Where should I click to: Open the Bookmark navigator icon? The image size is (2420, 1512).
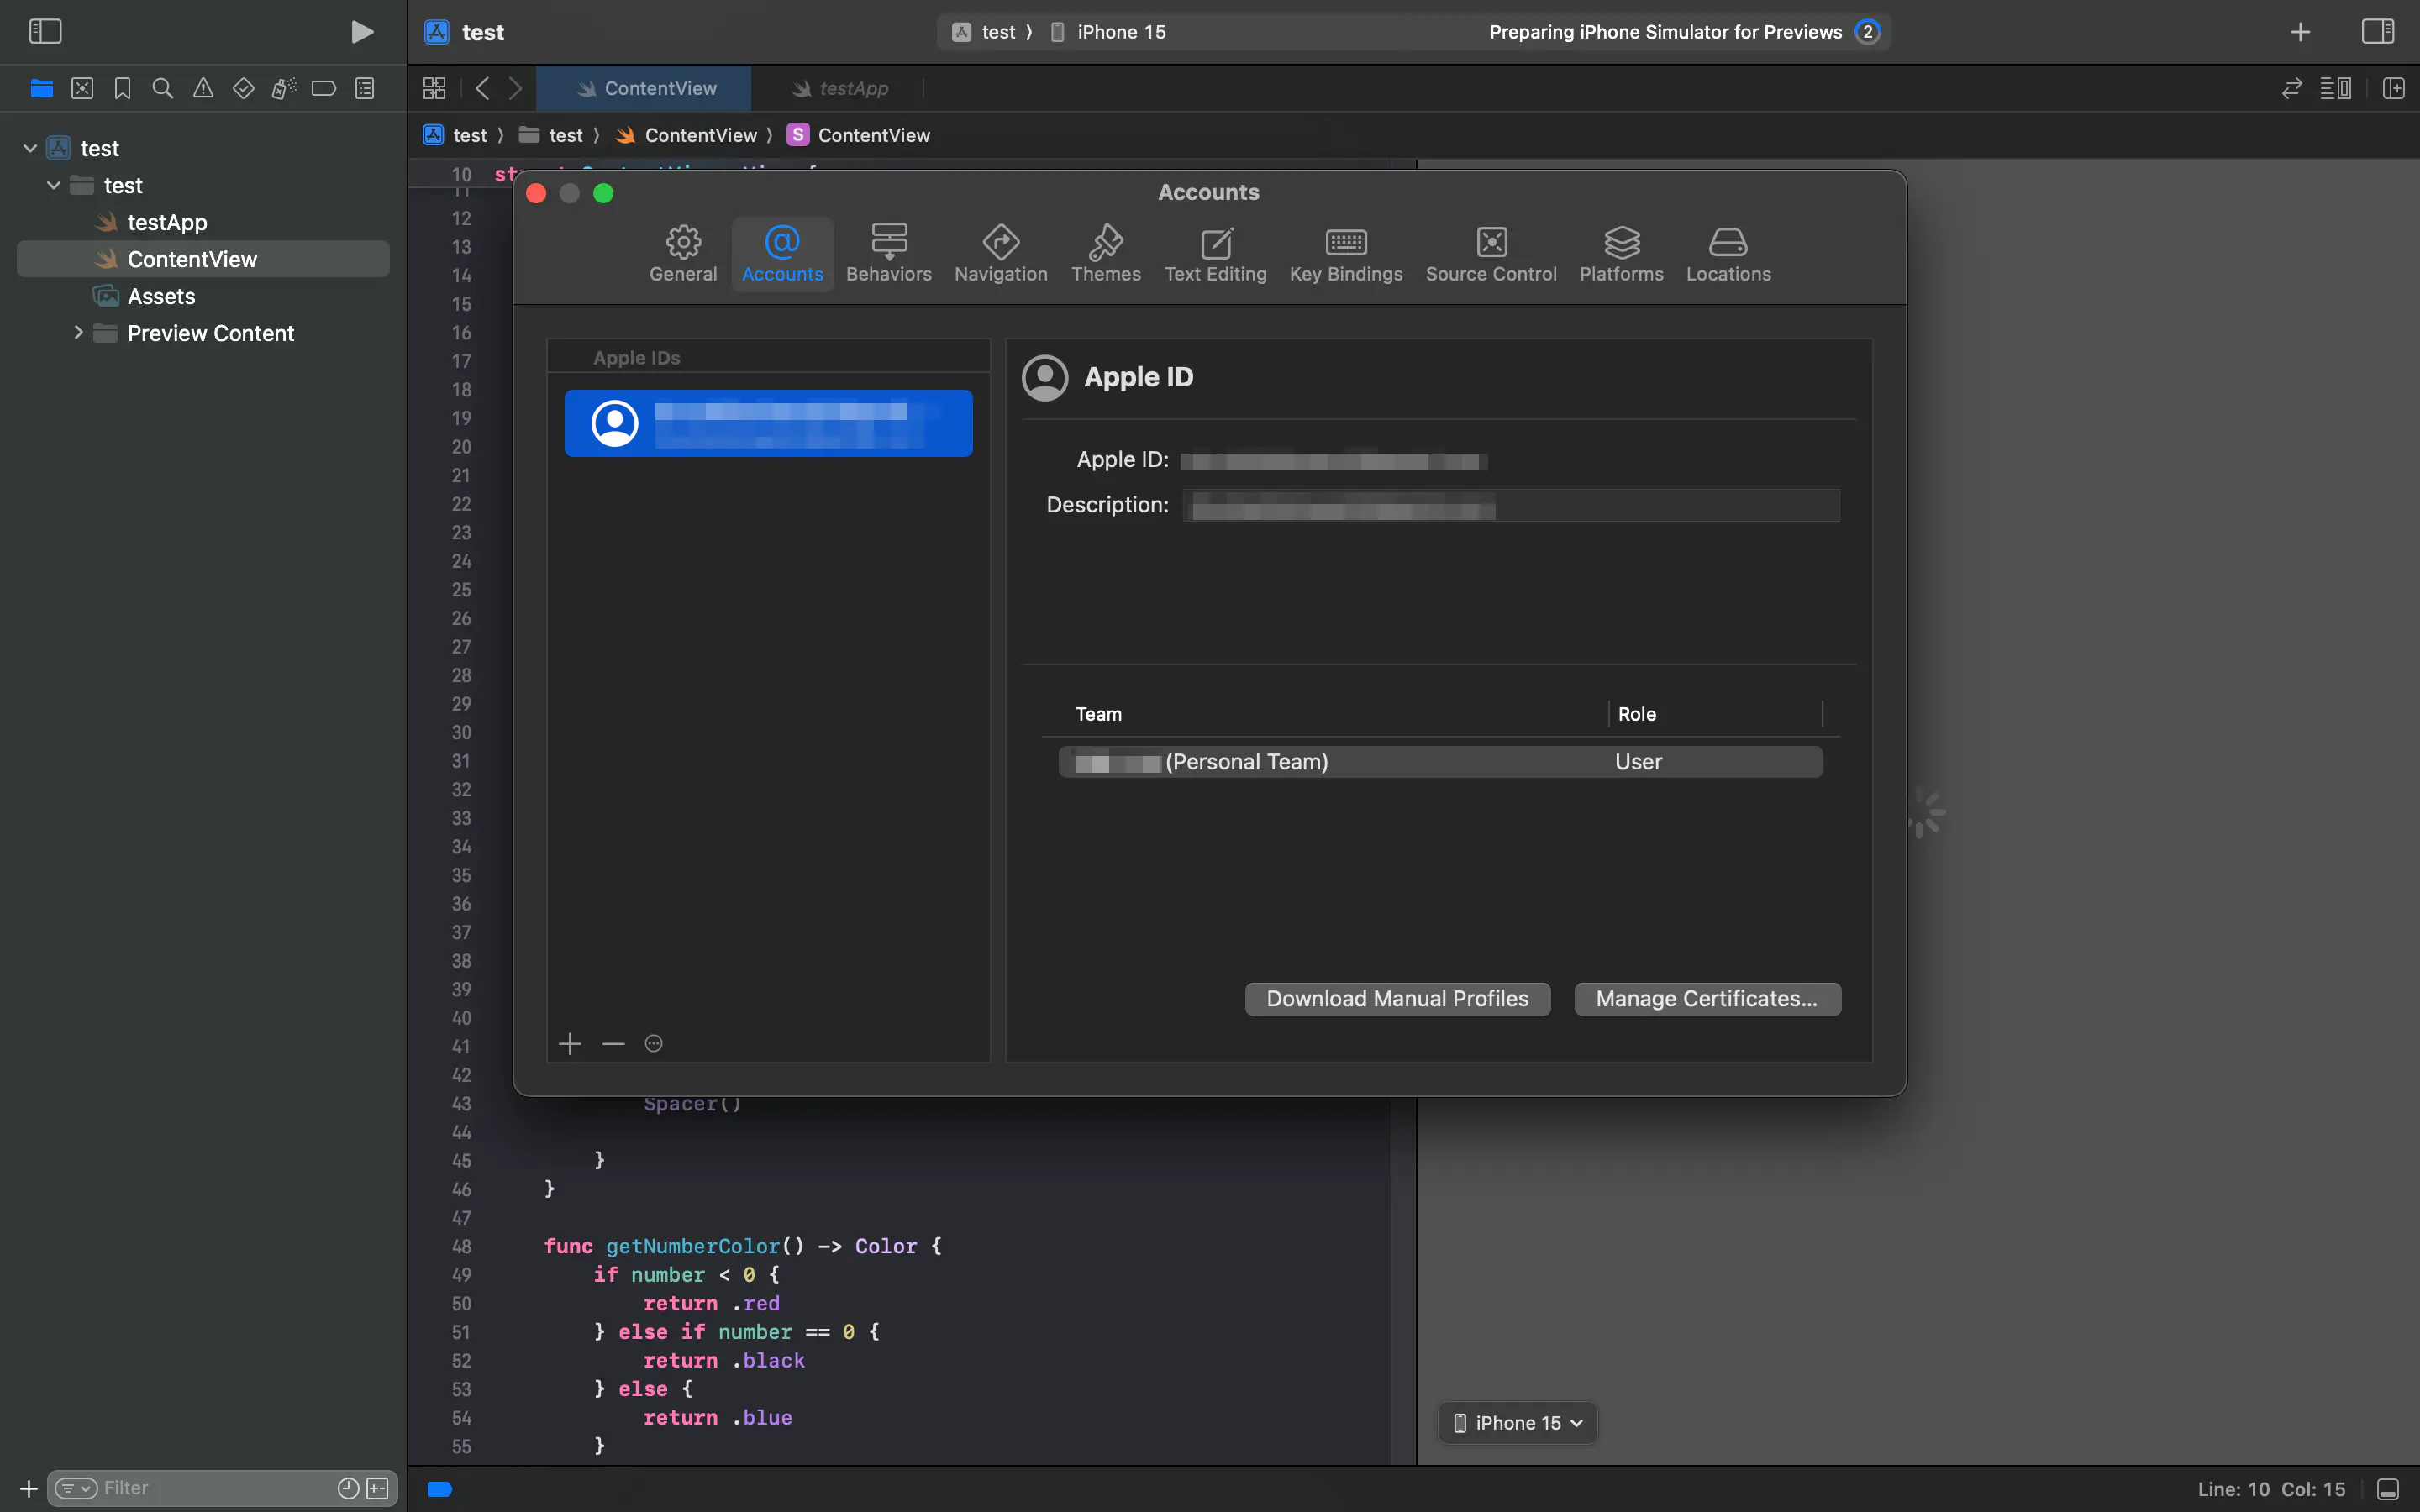click(x=122, y=89)
